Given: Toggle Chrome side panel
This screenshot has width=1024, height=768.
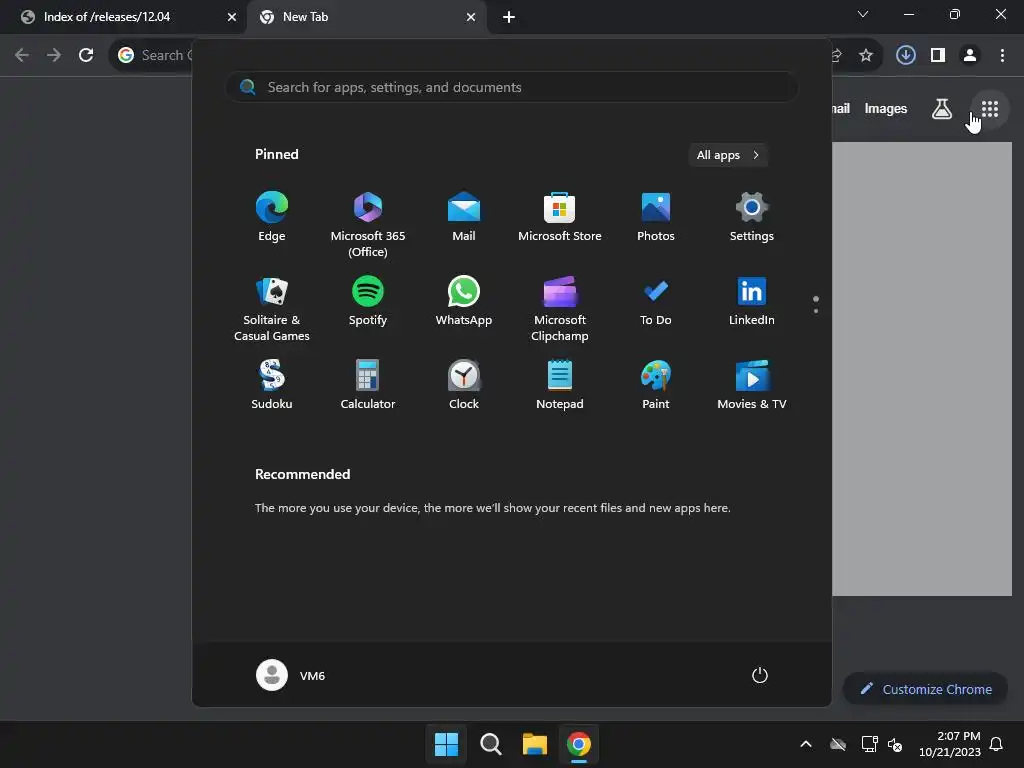Looking at the screenshot, I should click(x=938, y=55).
